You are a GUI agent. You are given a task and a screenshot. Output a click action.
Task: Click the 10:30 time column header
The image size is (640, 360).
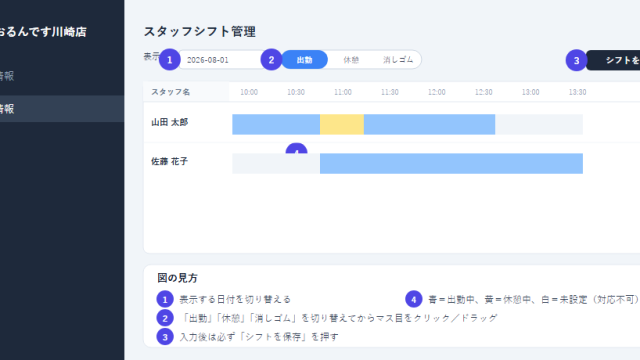pyautogui.click(x=296, y=92)
